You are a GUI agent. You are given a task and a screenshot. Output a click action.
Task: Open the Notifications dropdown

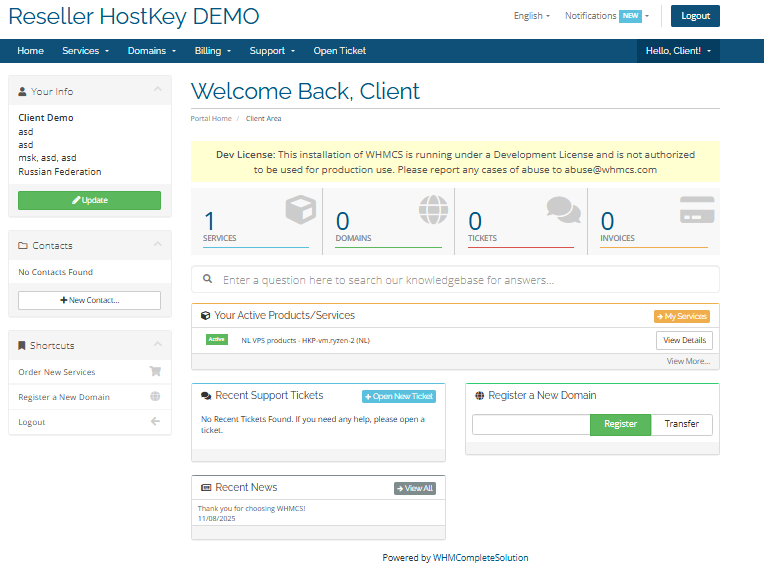coord(606,16)
